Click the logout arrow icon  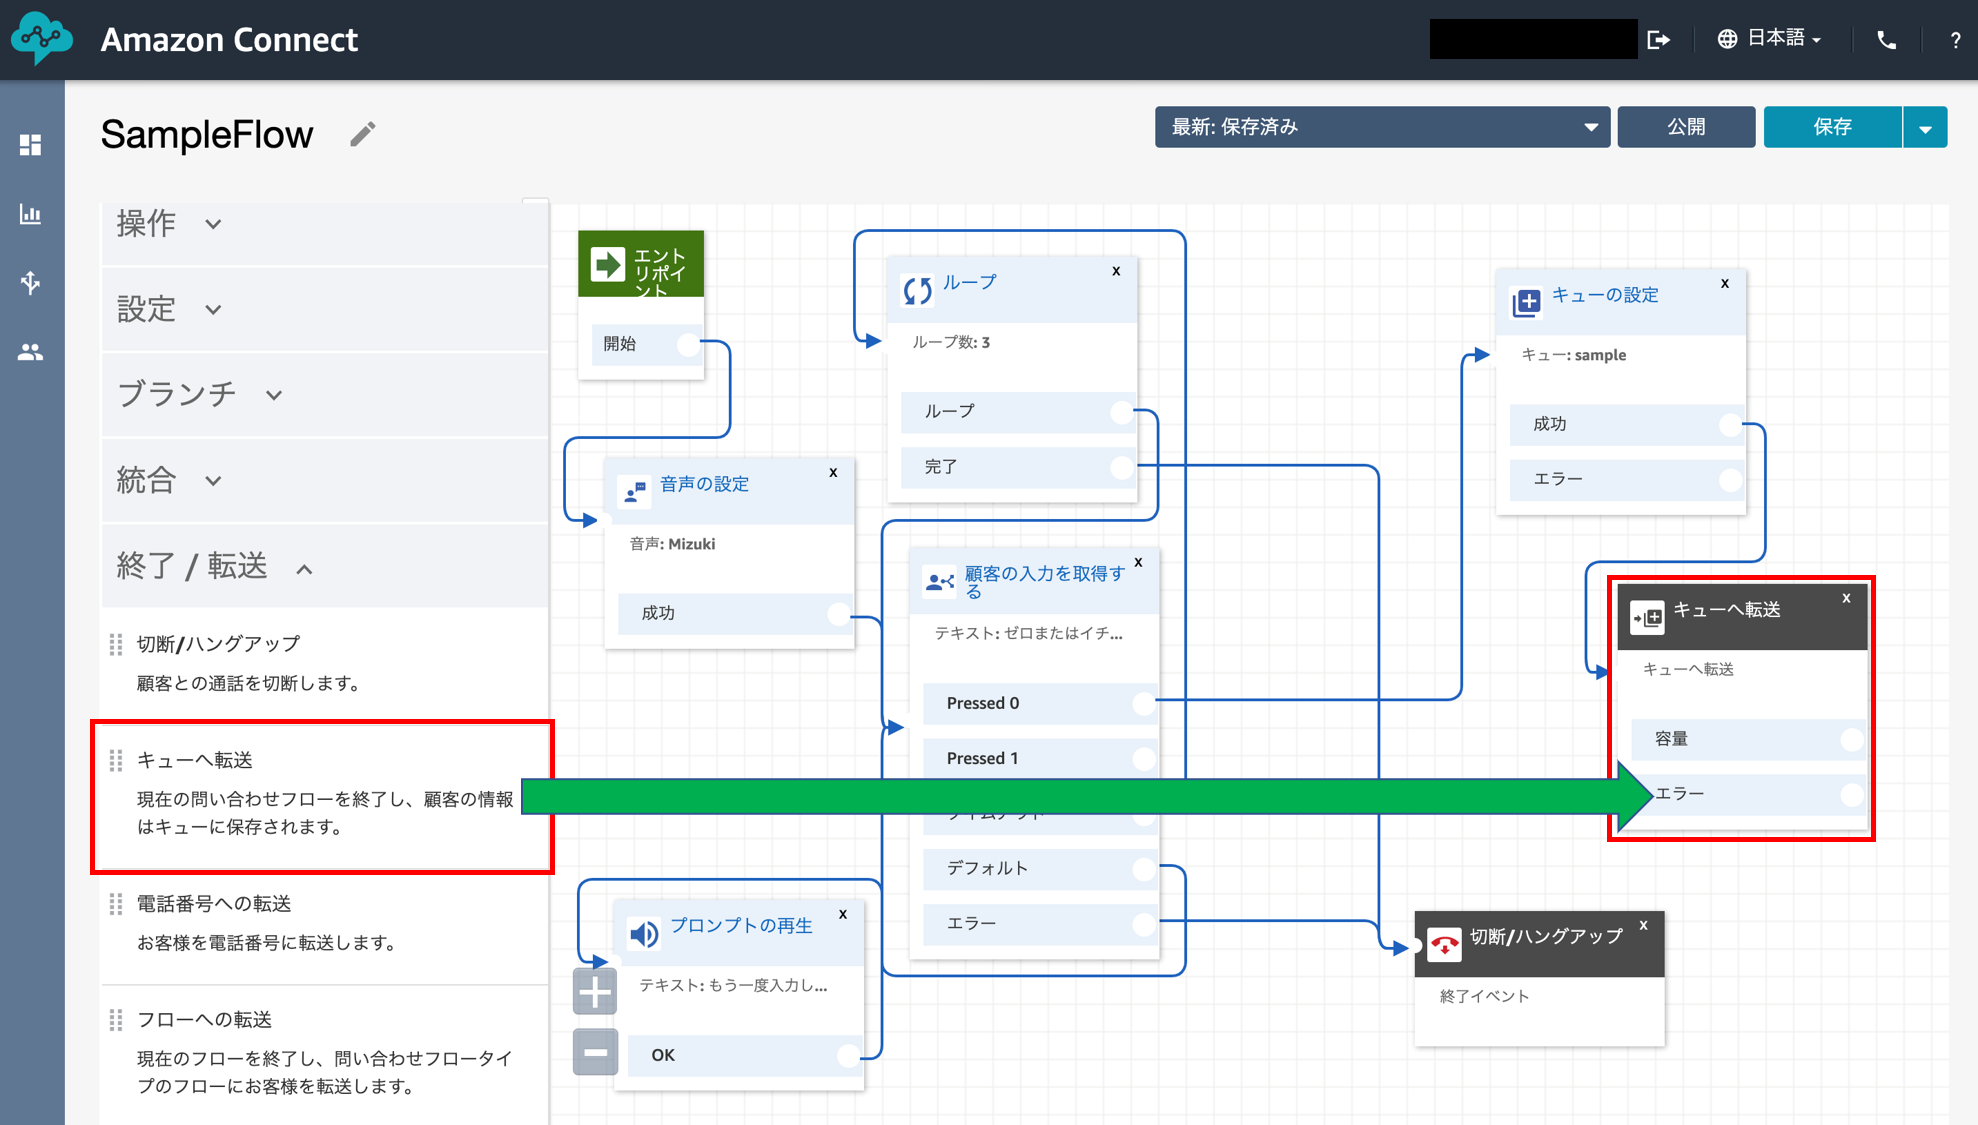[x=1659, y=39]
